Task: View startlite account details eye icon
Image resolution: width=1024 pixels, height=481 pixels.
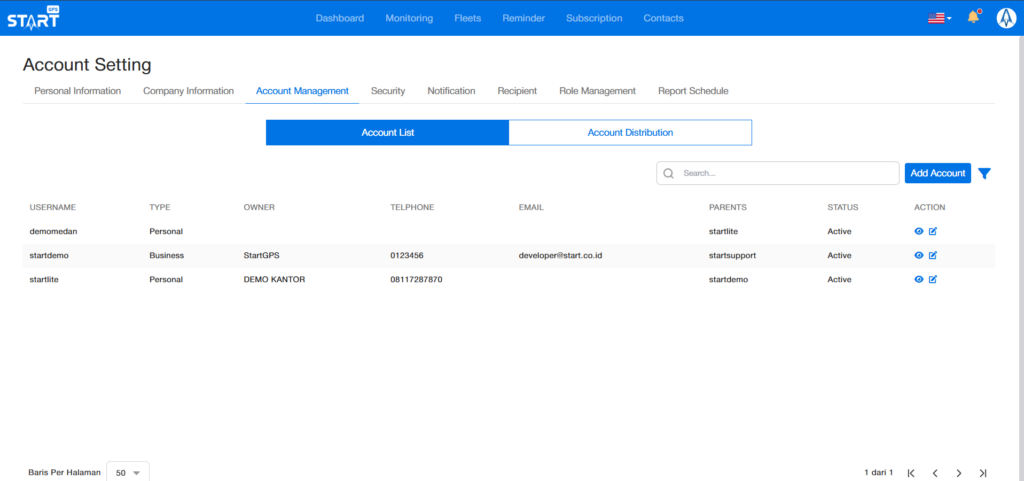Action: pos(919,279)
